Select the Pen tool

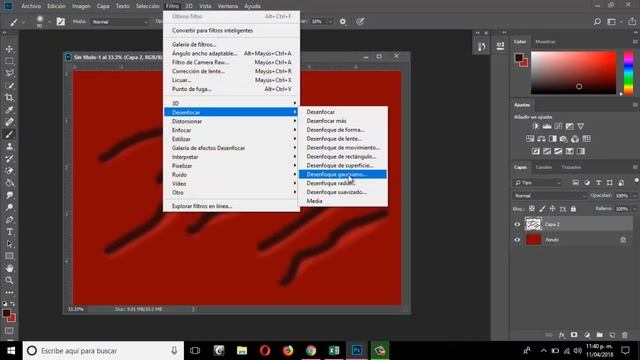[9, 220]
